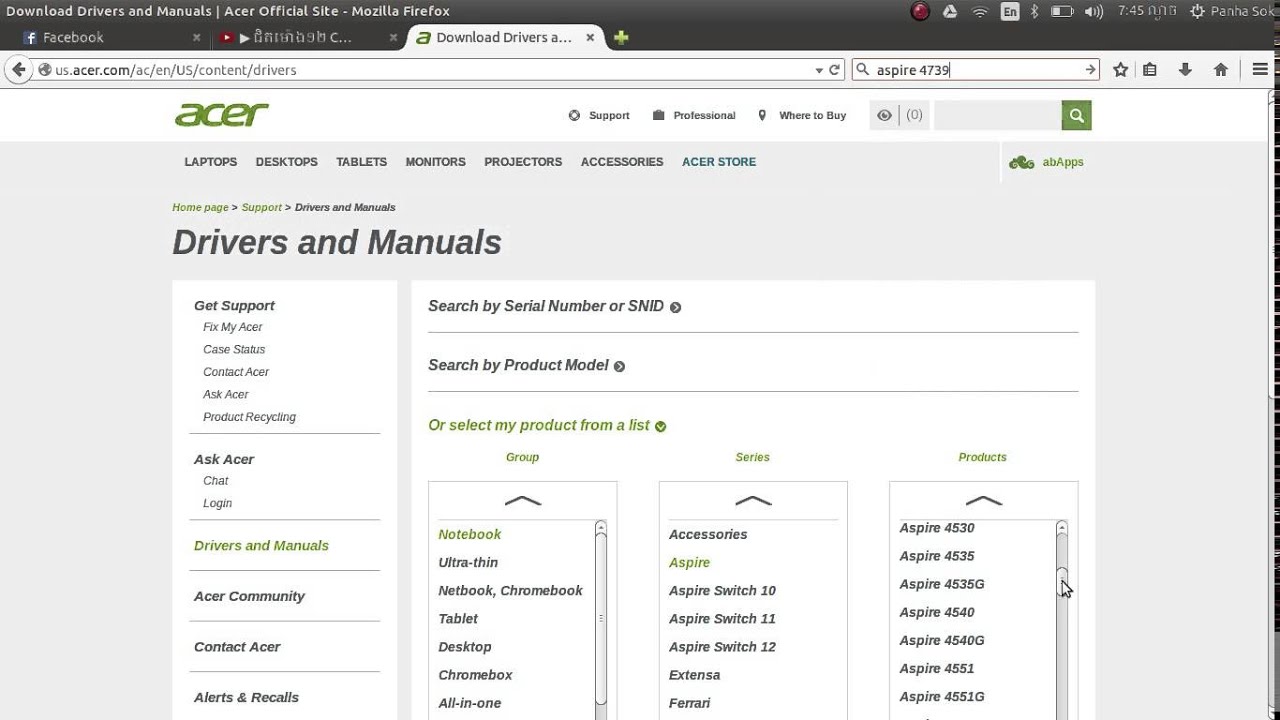Open the LAPTOPS navigation menu

[210, 162]
